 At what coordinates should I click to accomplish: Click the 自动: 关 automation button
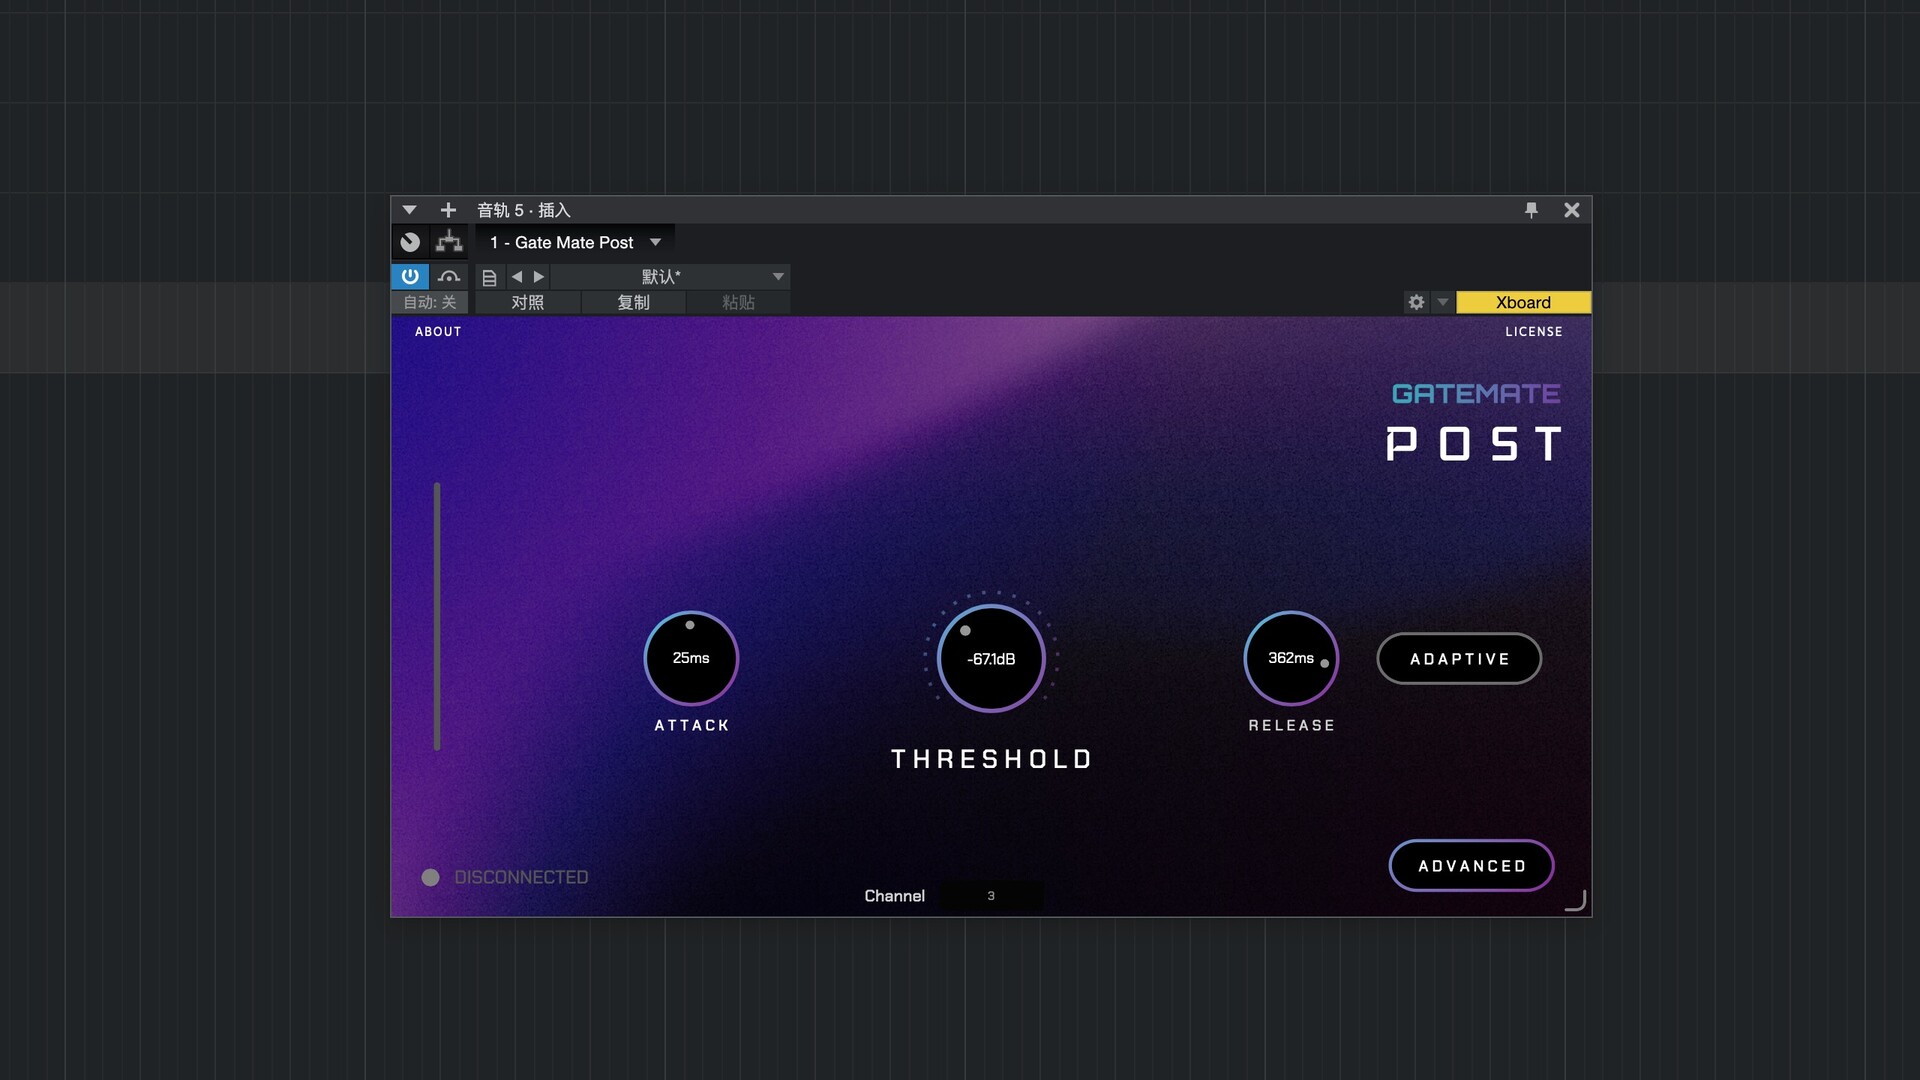430,302
